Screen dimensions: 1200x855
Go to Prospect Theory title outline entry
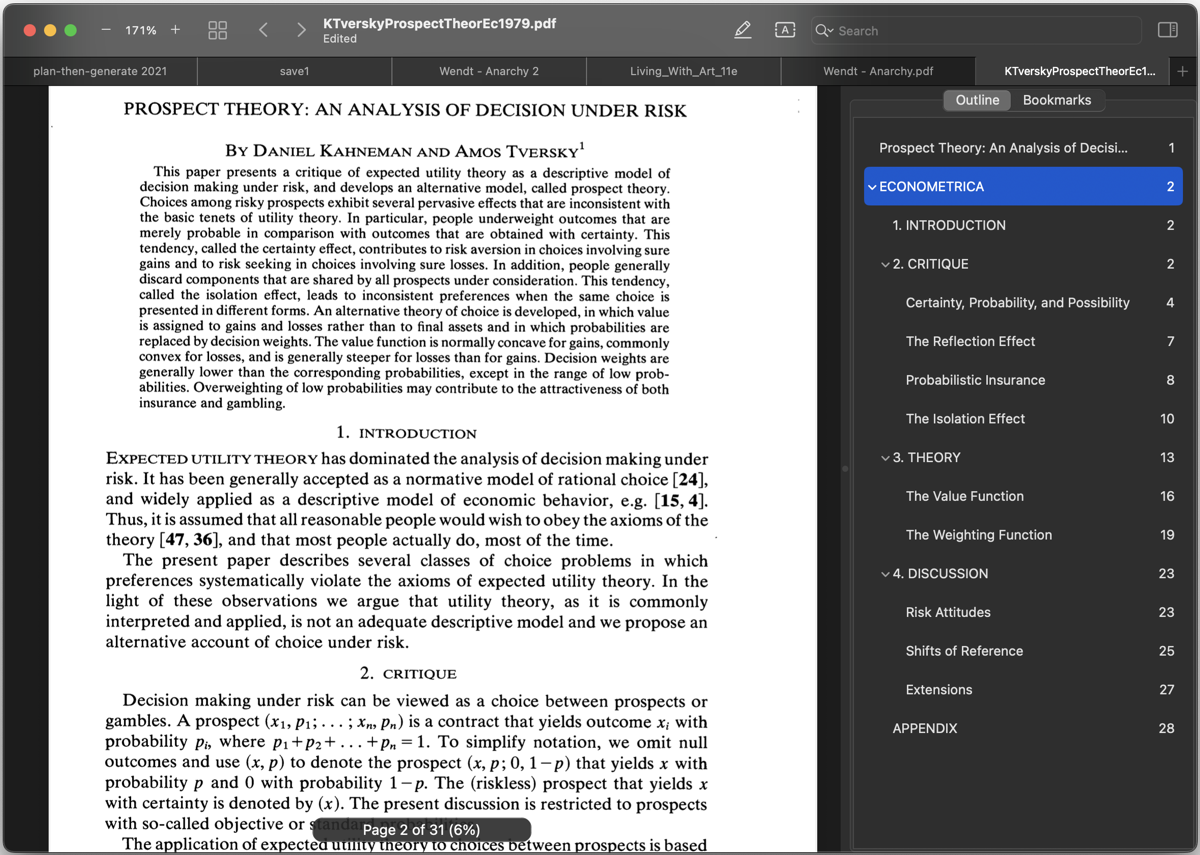point(1023,148)
